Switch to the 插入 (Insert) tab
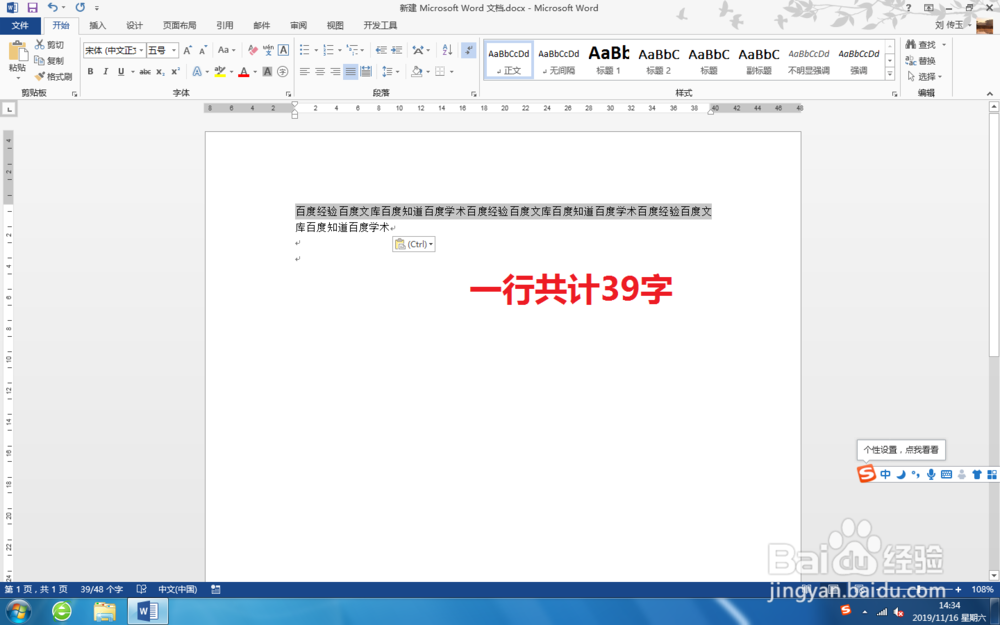Image resolution: width=1000 pixels, height=625 pixels. [98, 26]
